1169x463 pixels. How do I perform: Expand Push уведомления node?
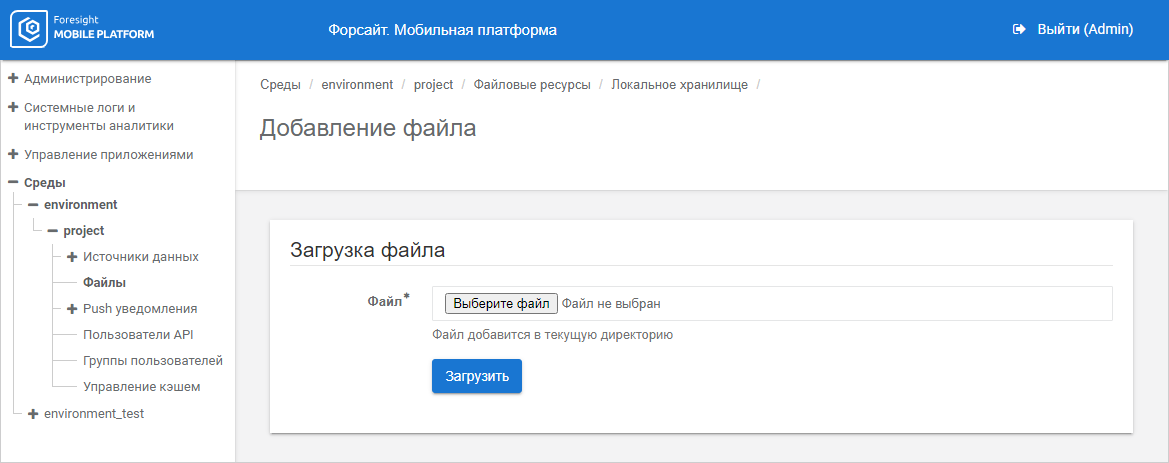tap(72, 309)
